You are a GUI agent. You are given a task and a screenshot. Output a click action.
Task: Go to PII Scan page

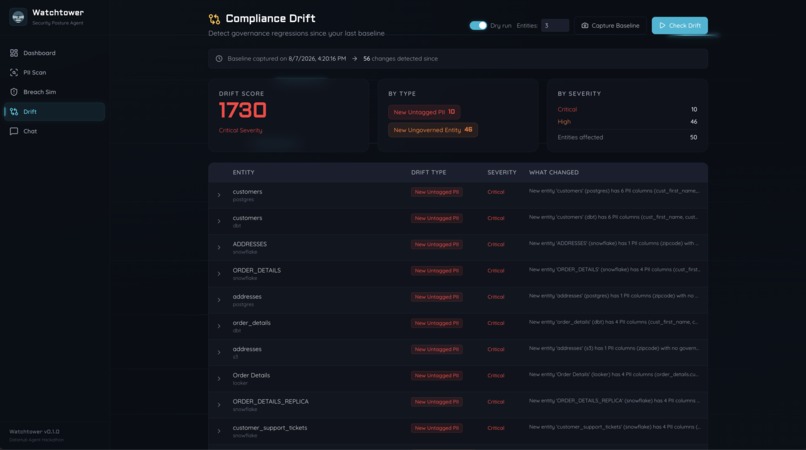(x=54, y=73)
